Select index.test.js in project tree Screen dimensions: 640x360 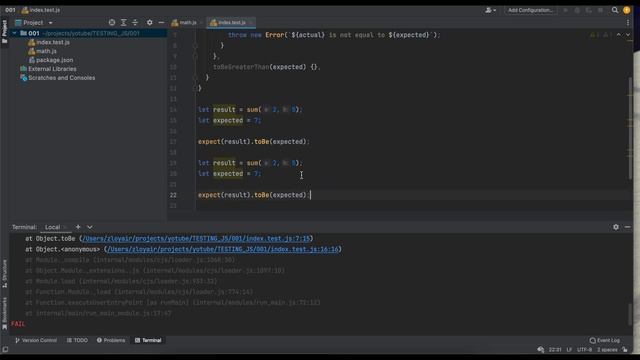(49, 42)
